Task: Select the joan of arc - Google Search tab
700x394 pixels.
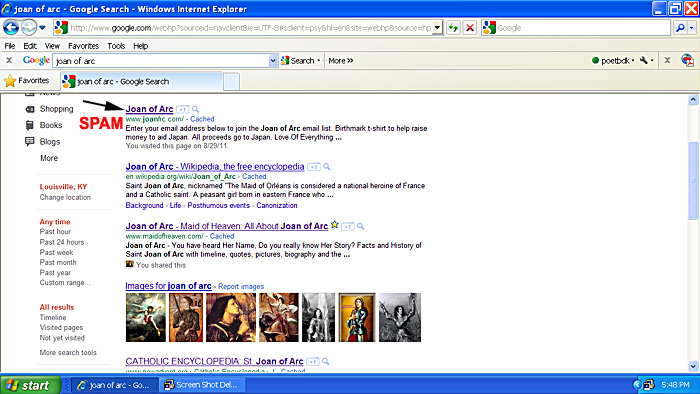Action: pos(142,82)
